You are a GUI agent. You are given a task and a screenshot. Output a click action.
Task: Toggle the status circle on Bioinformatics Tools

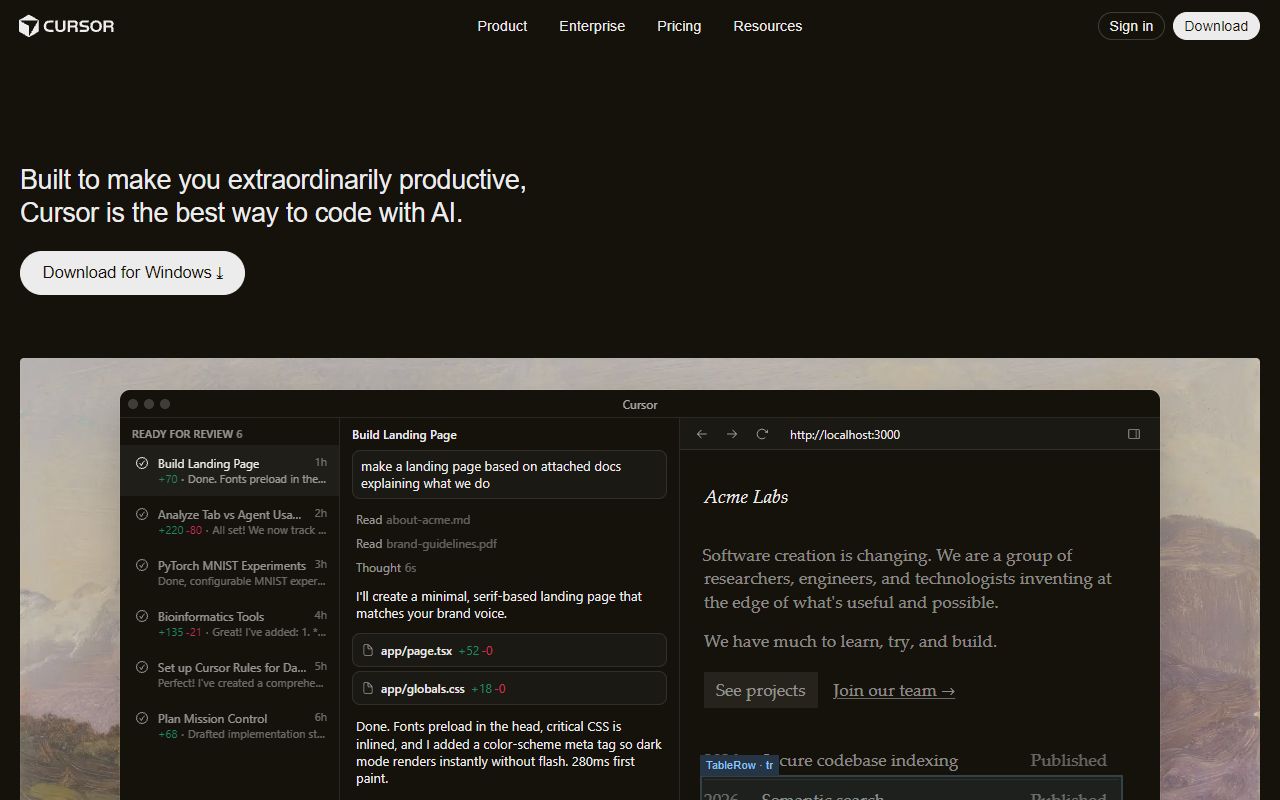(x=141, y=616)
